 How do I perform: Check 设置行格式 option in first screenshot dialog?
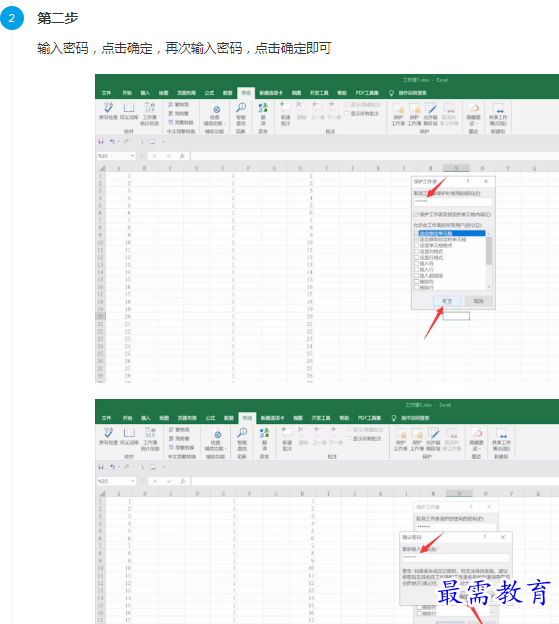click(417, 257)
